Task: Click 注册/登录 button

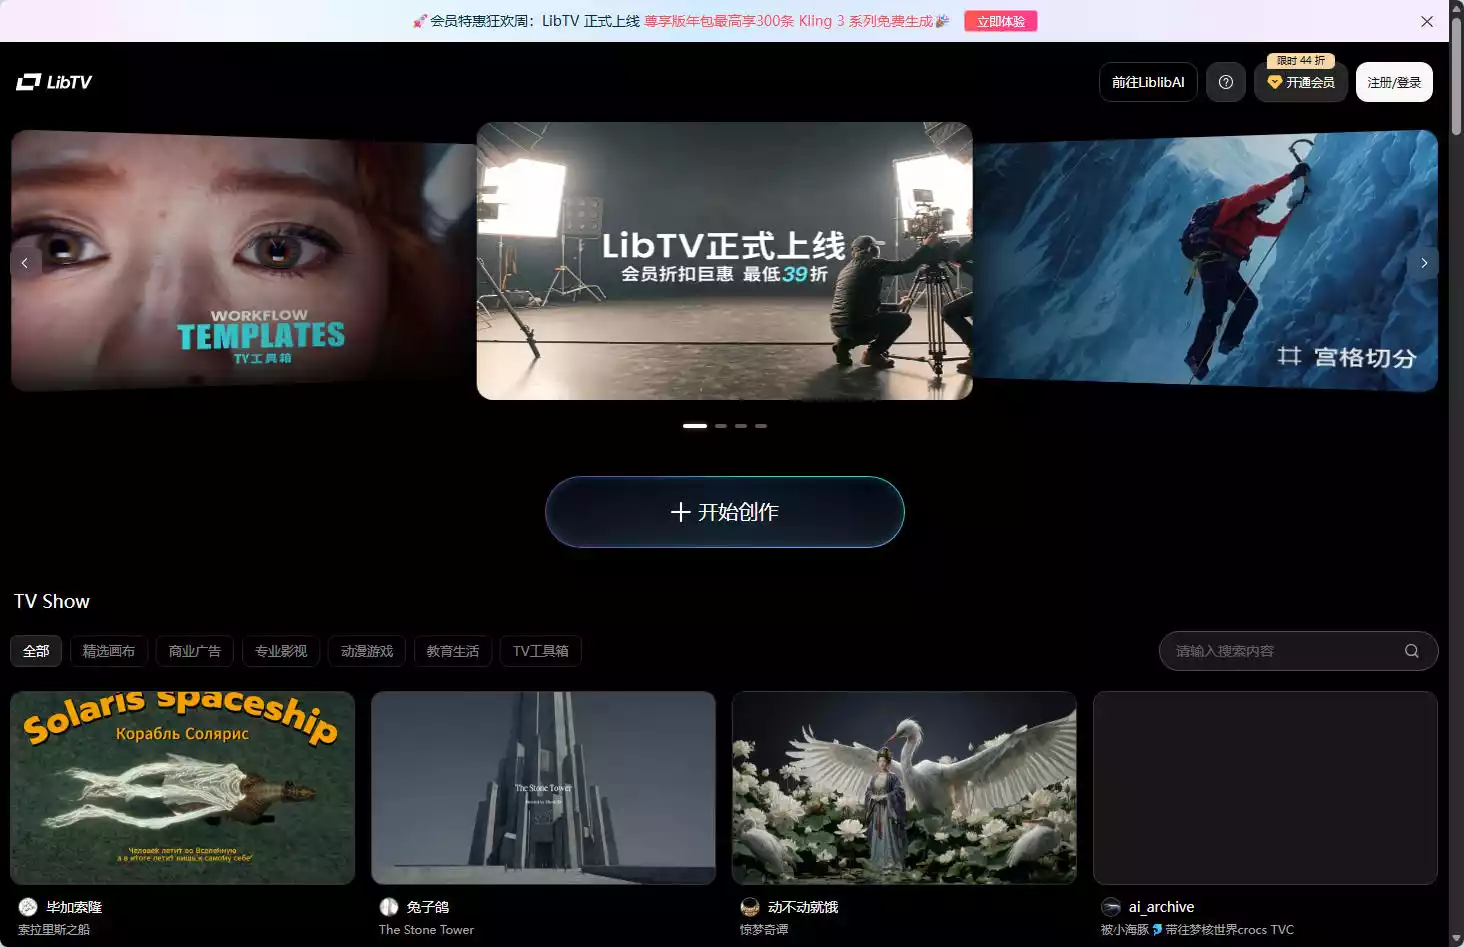Action: click(1394, 82)
